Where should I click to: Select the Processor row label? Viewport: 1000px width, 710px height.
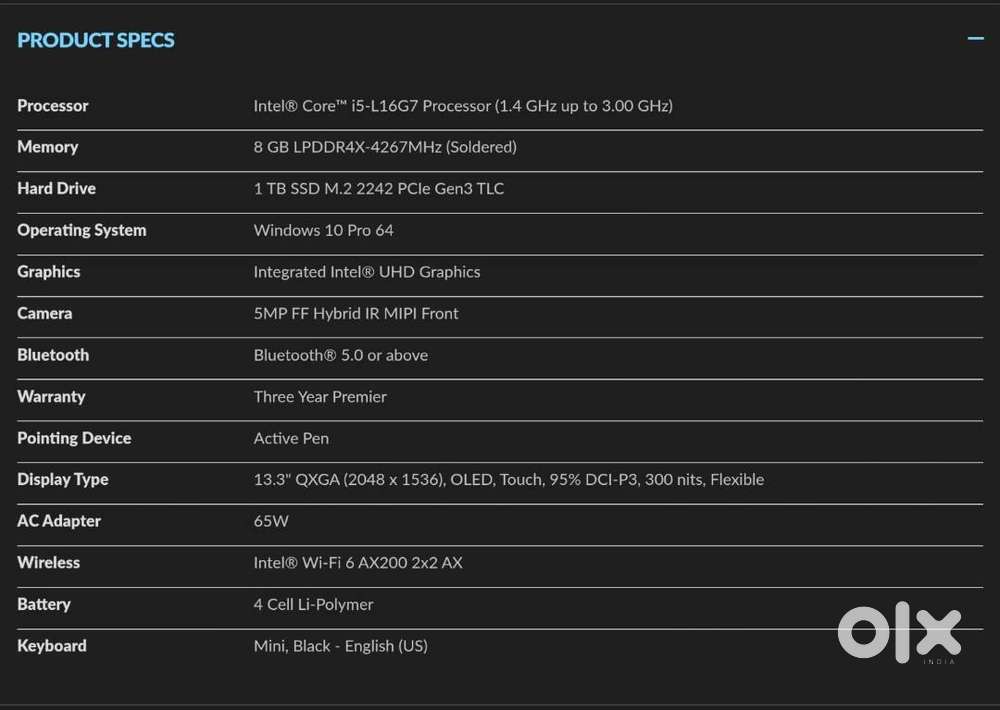point(53,106)
